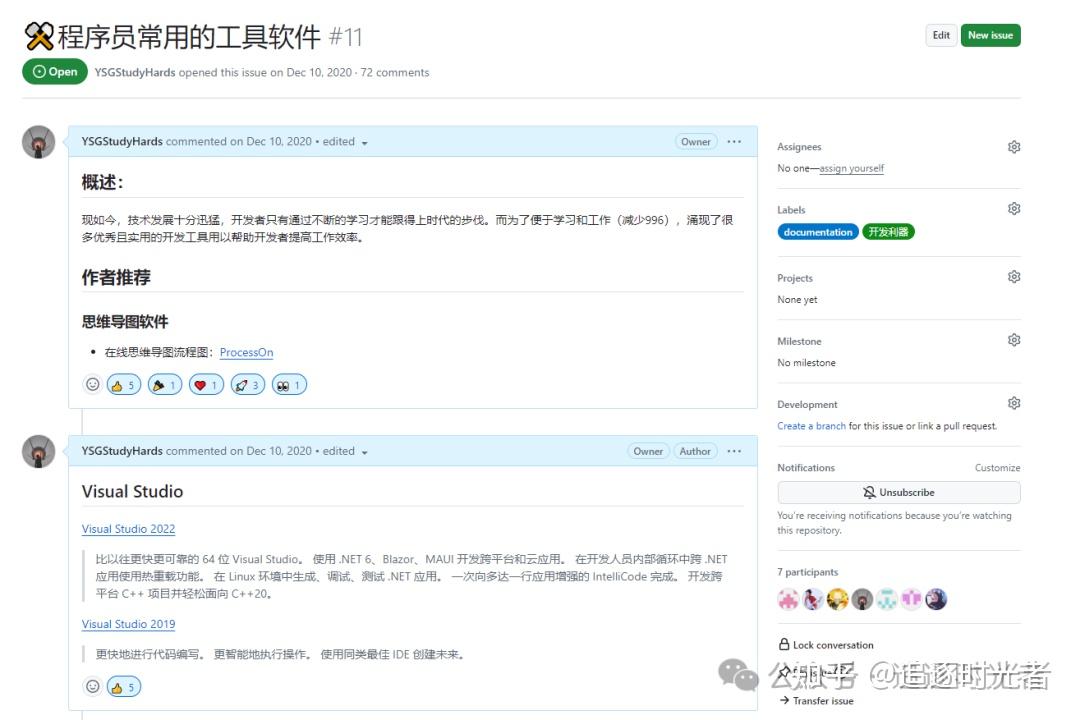The image size is (1080, 720).
Task: Toggle the eyes reaction on first comment
Action: pos(288,383)
